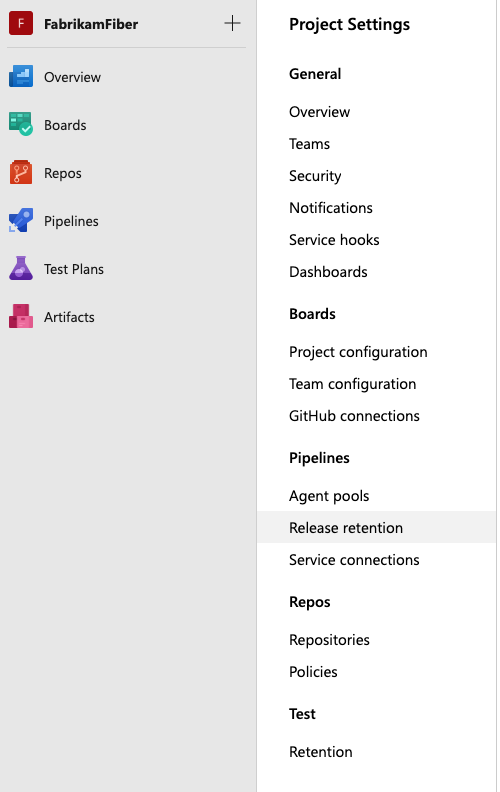
Task: Go to Notifications settings
Action: (331, 208)
